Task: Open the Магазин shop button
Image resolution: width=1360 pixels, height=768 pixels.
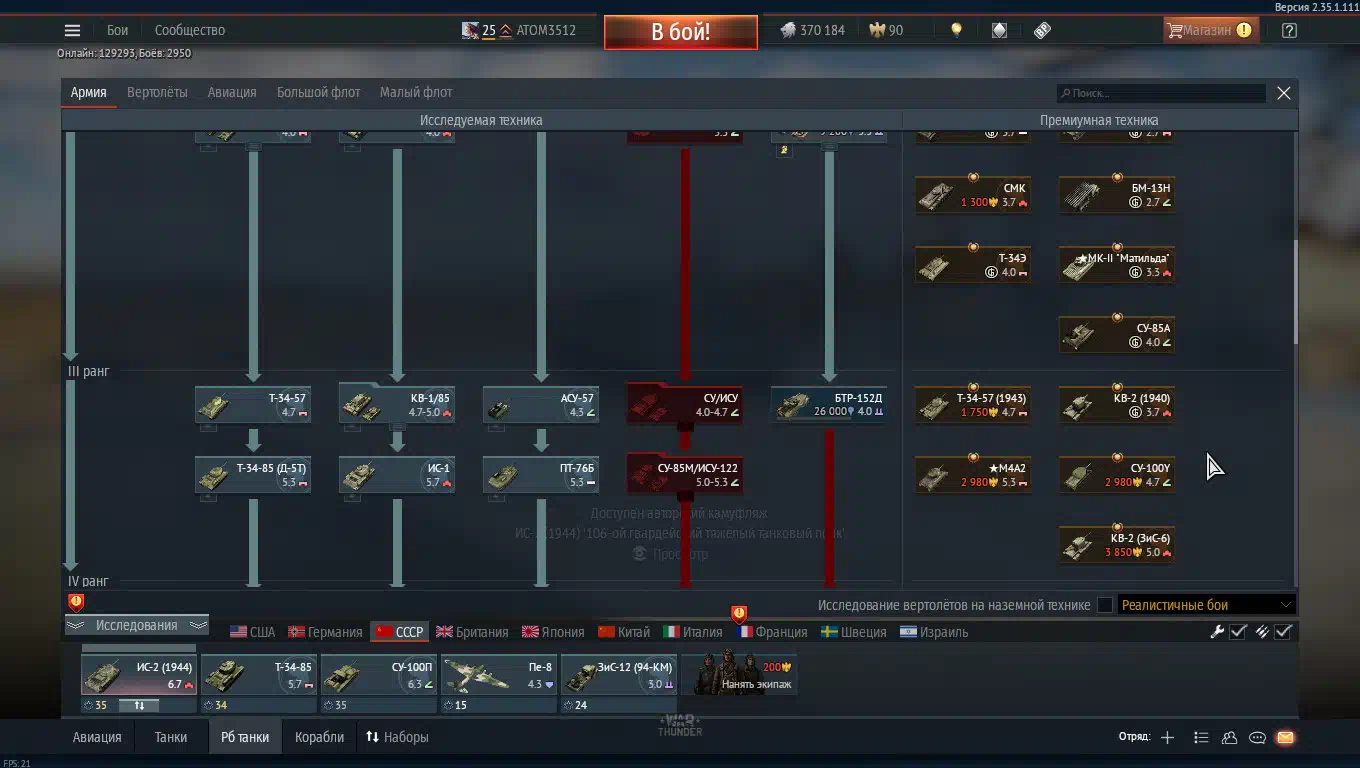Action: (x=1210, y=30)
